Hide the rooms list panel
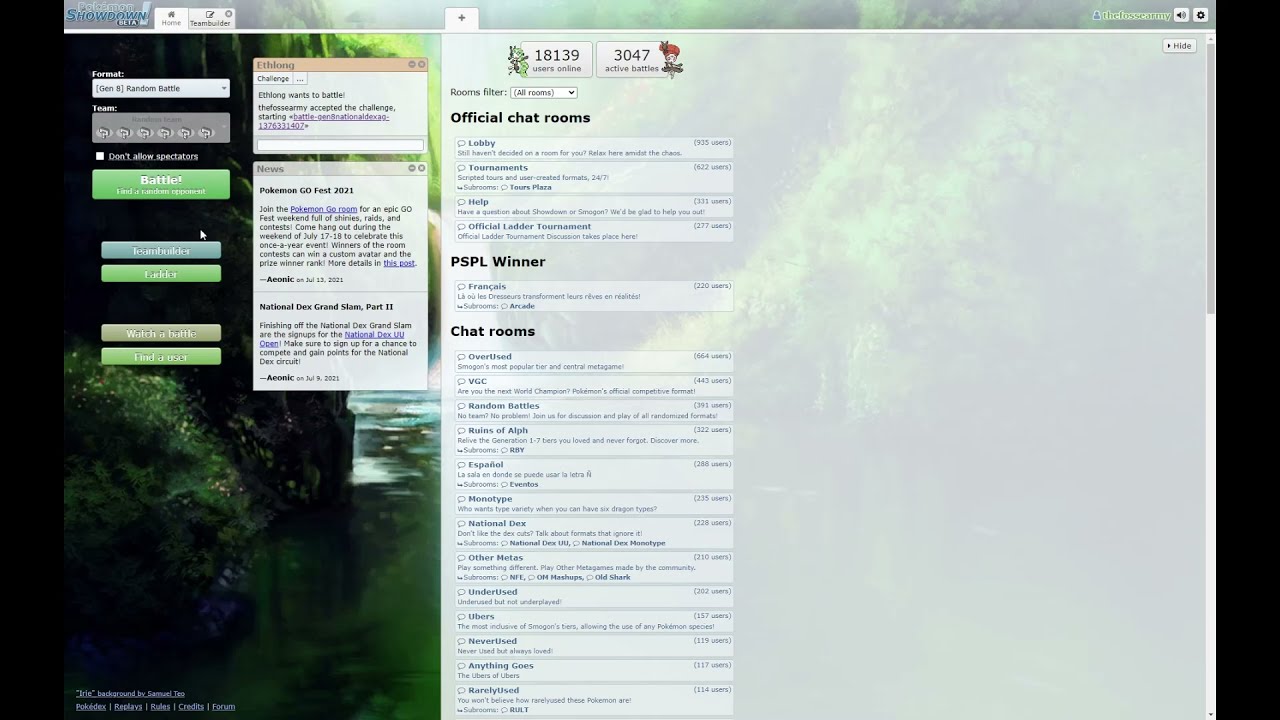This screenshot has height=720, width=1280. (x=1179, y=46)
